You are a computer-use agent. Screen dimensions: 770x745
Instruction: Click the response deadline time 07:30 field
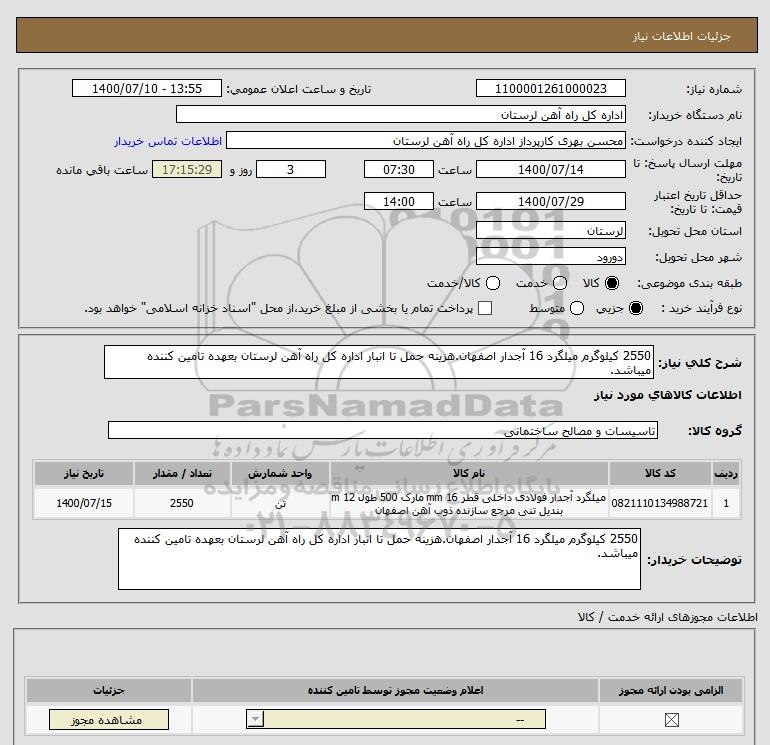[399, 169]
